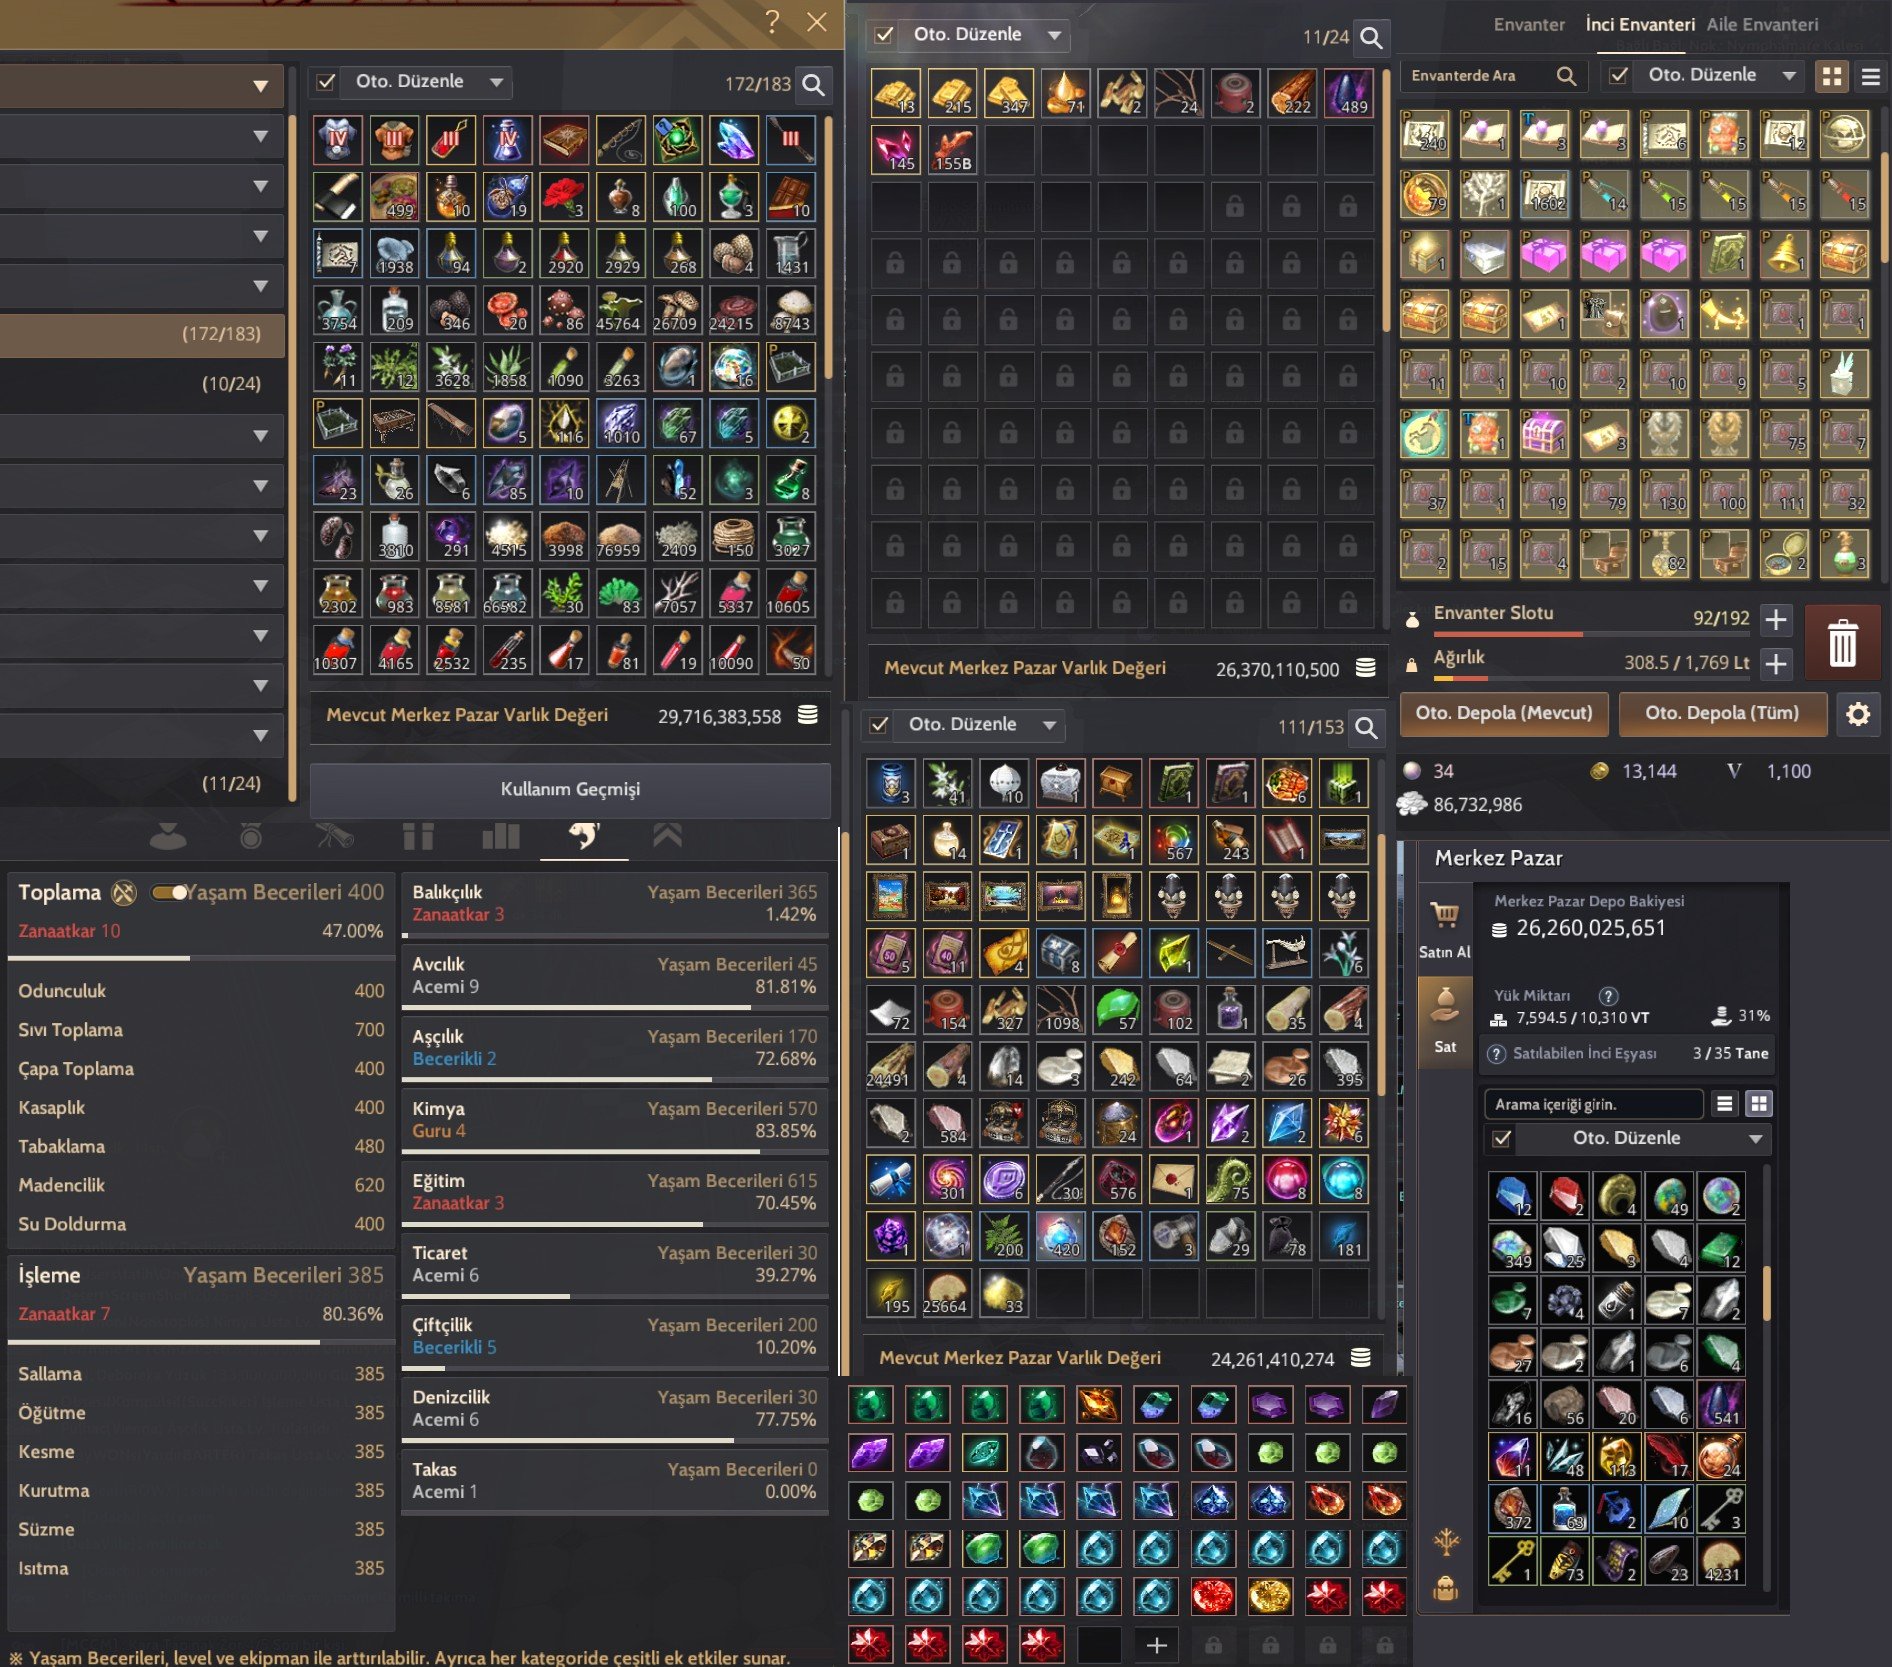Screen dimensions: 1892x1667
Task: Select the (10/24) storage row
Action: 142,384
